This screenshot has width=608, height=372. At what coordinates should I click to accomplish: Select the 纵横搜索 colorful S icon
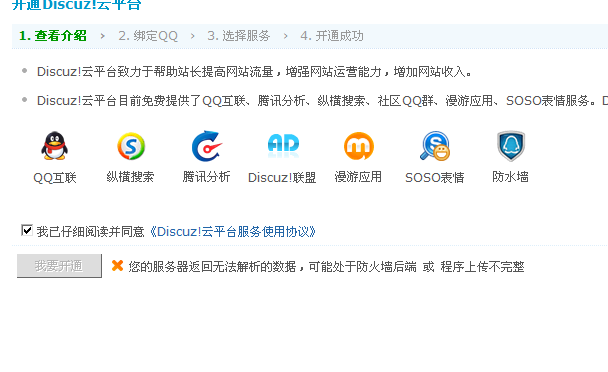pyautogui.click(x=131, y=146)
